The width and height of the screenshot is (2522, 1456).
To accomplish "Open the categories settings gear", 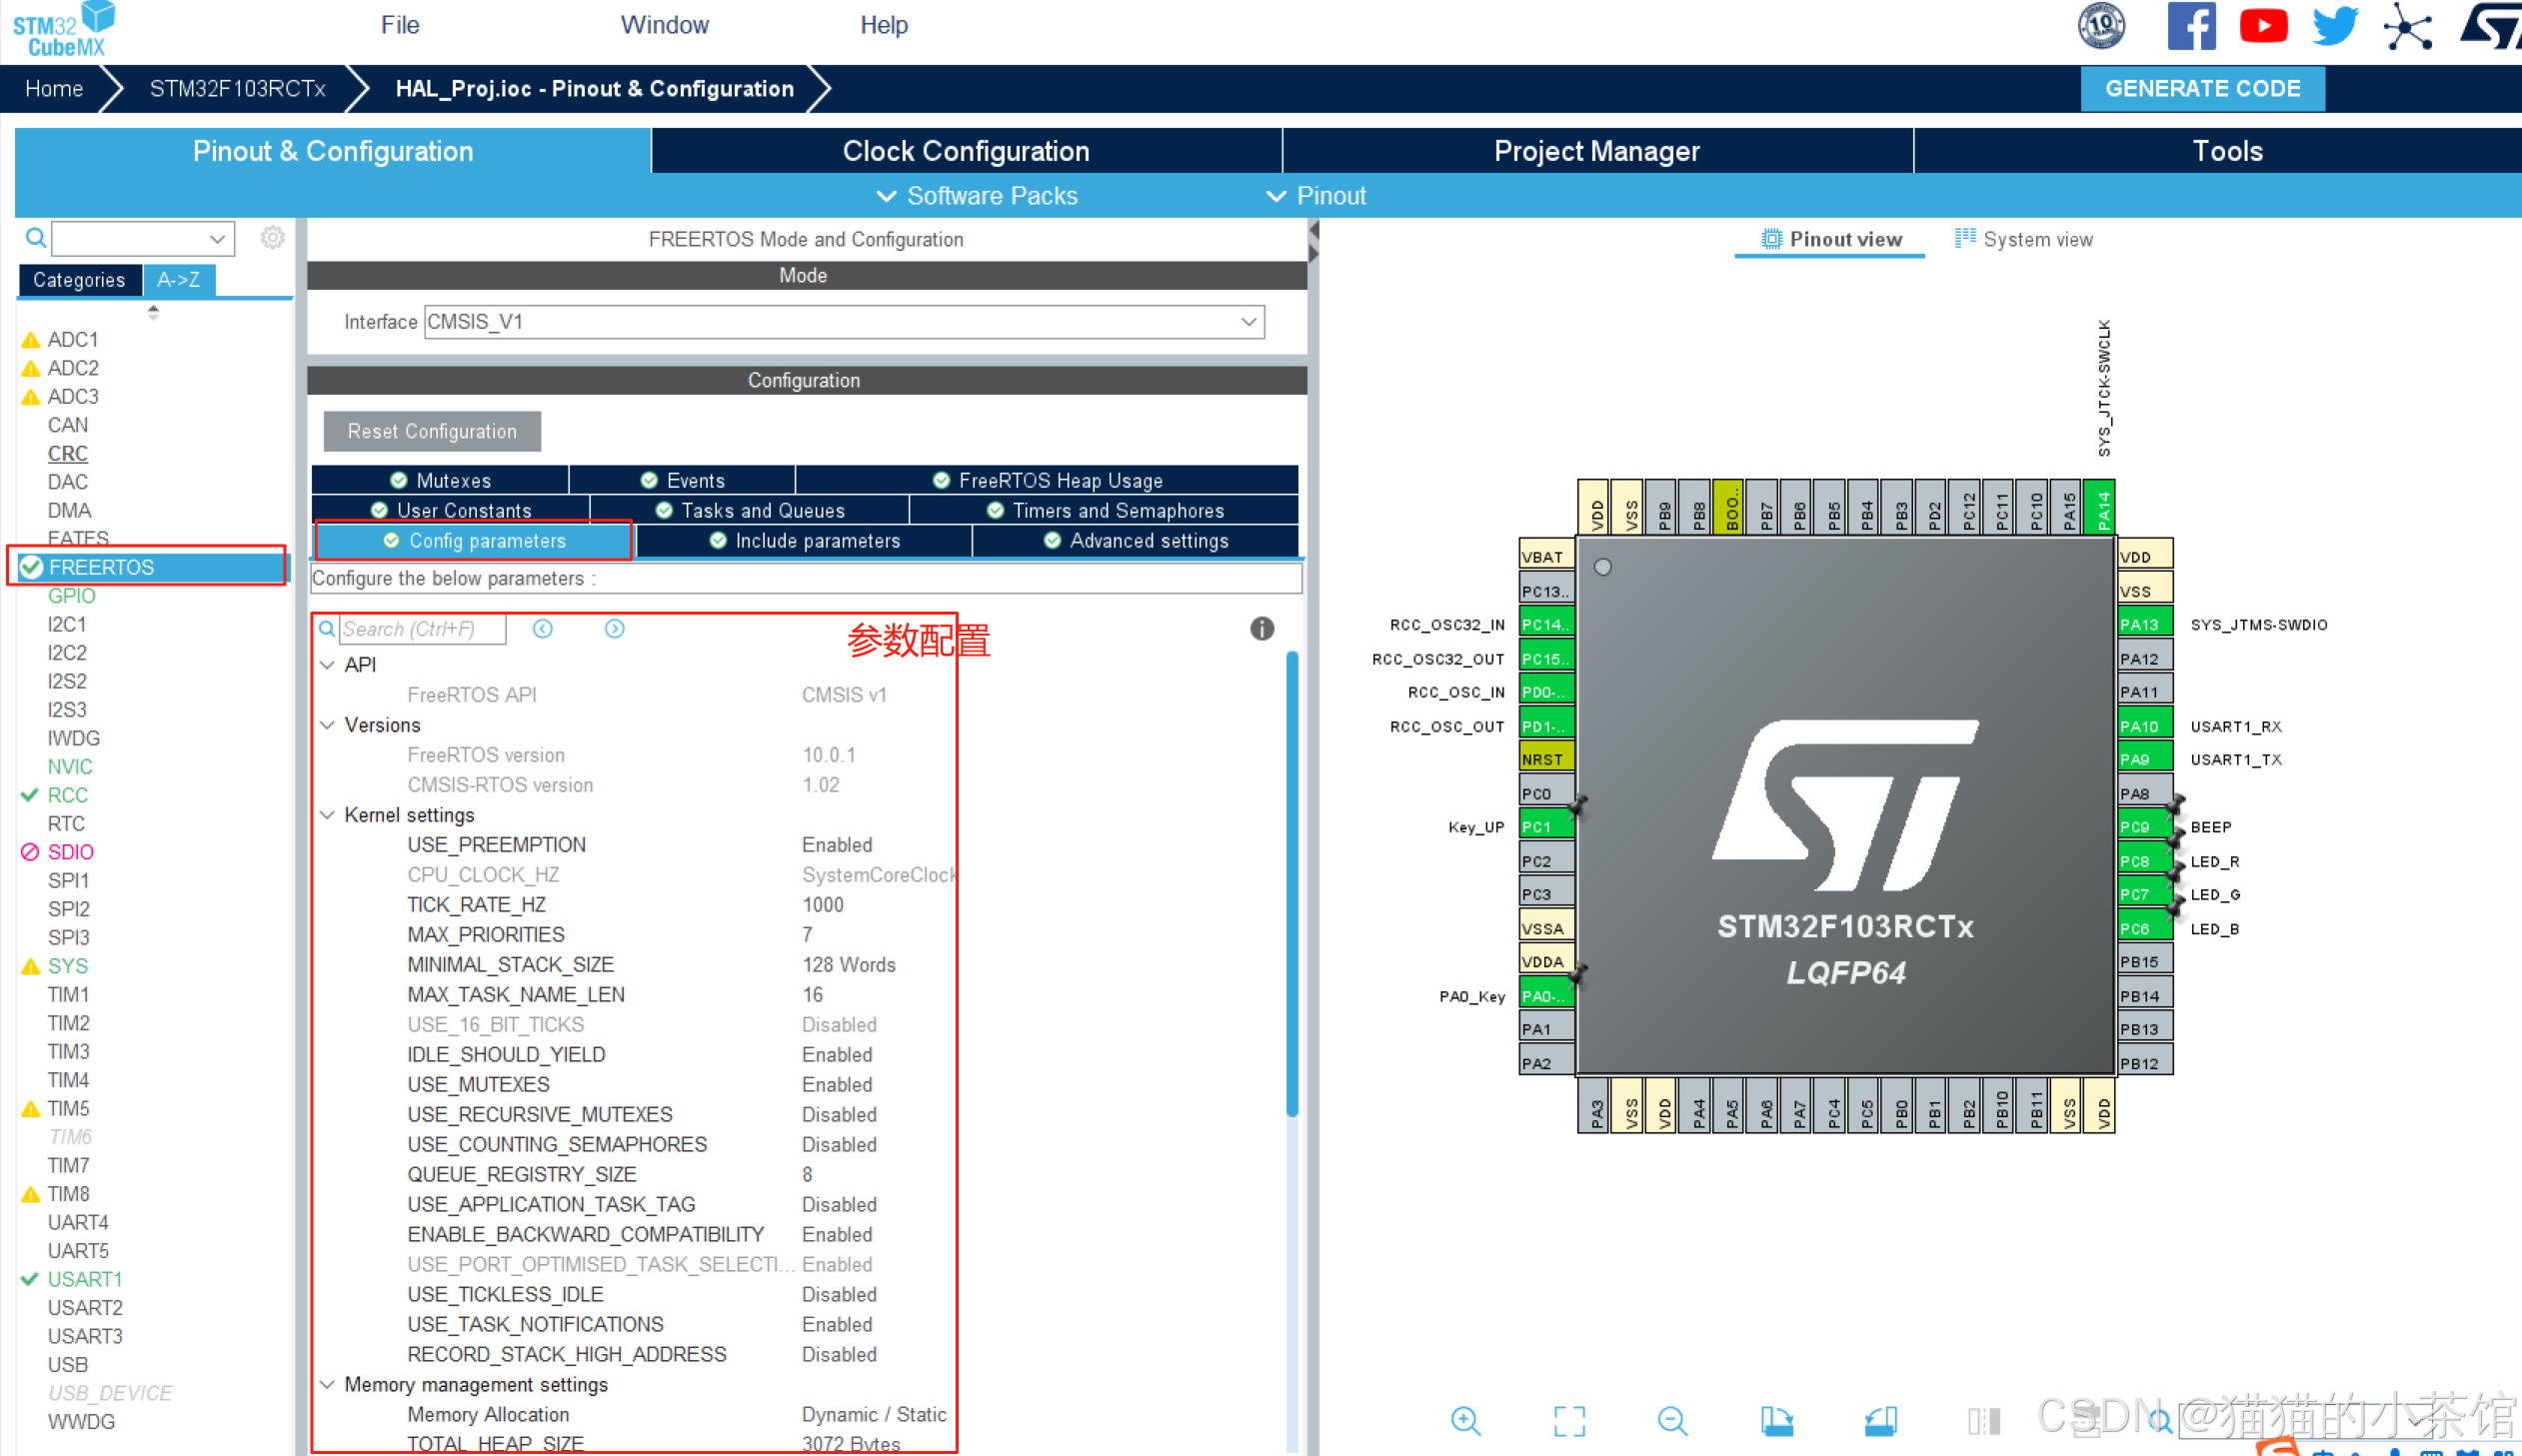I will (x=272, y=238).
